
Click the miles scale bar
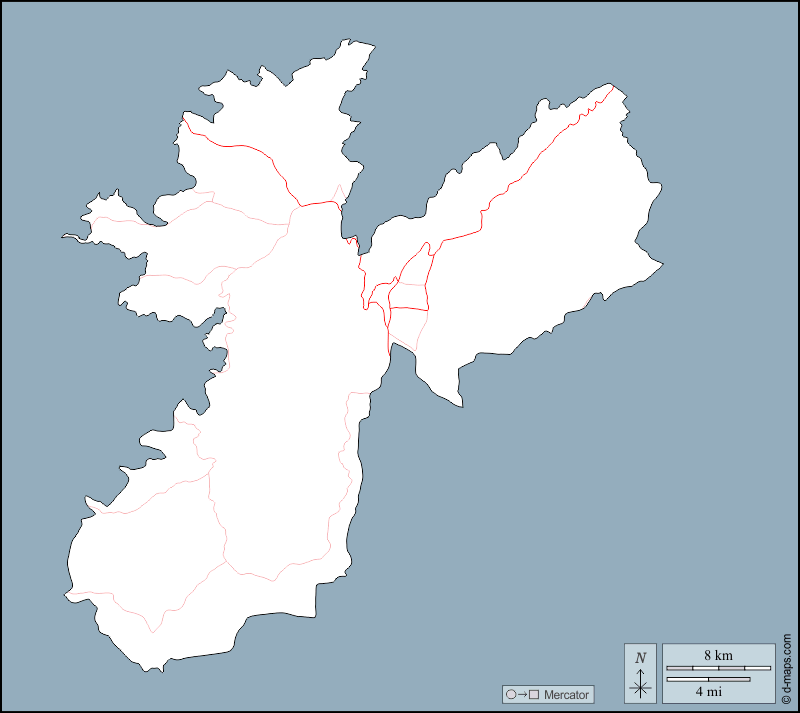tap(708, 679)
